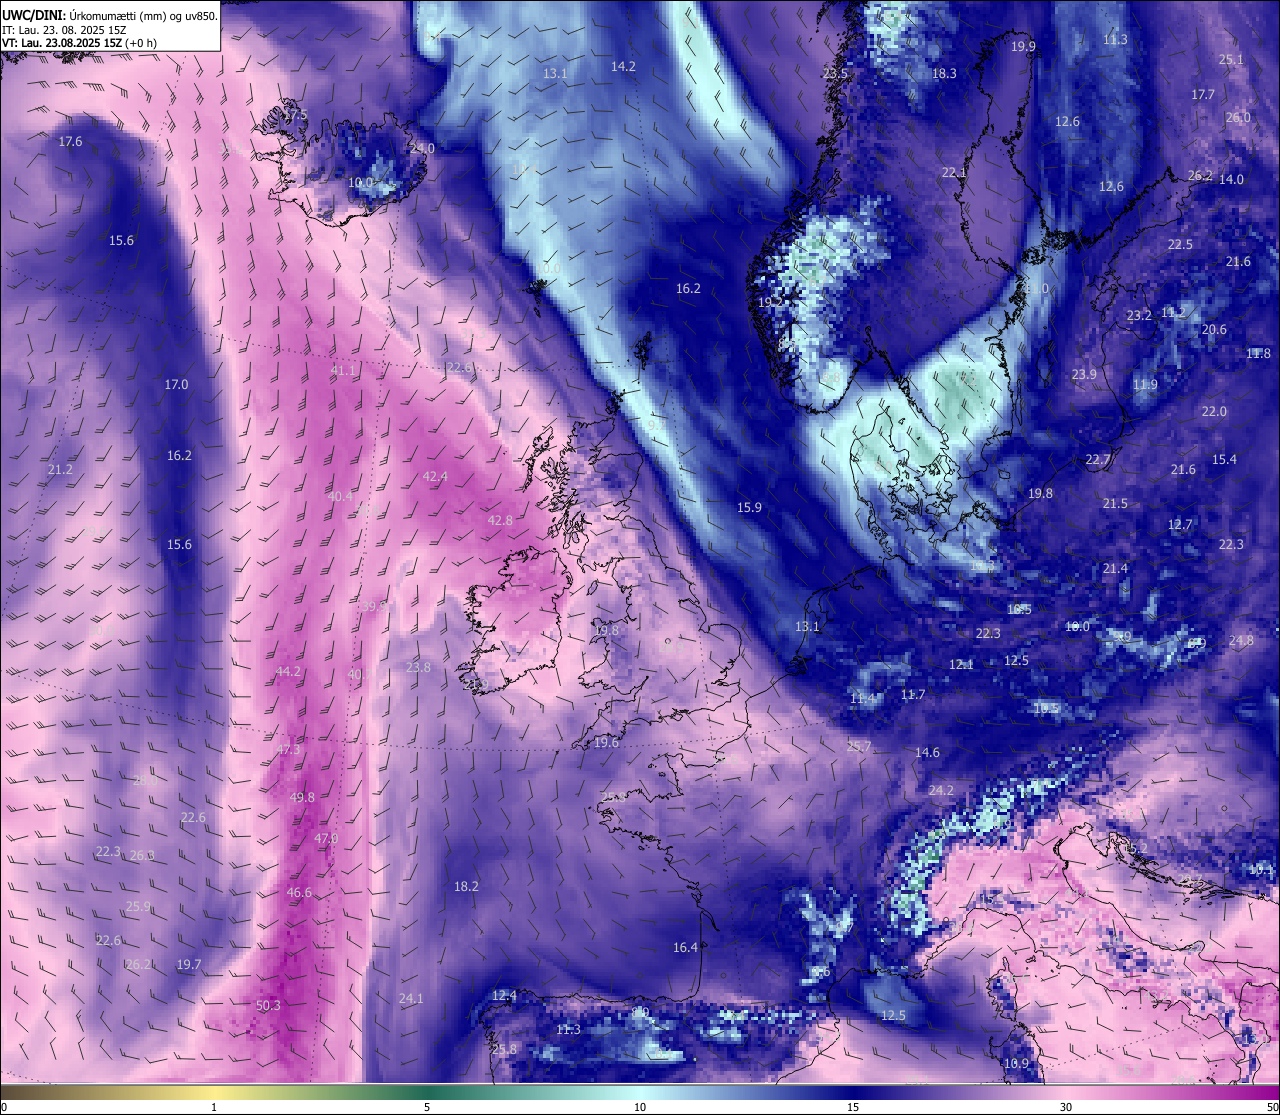Click the 30 tick on the color scale
Screen dimensions: 1280x1115
(1066, 1107)
